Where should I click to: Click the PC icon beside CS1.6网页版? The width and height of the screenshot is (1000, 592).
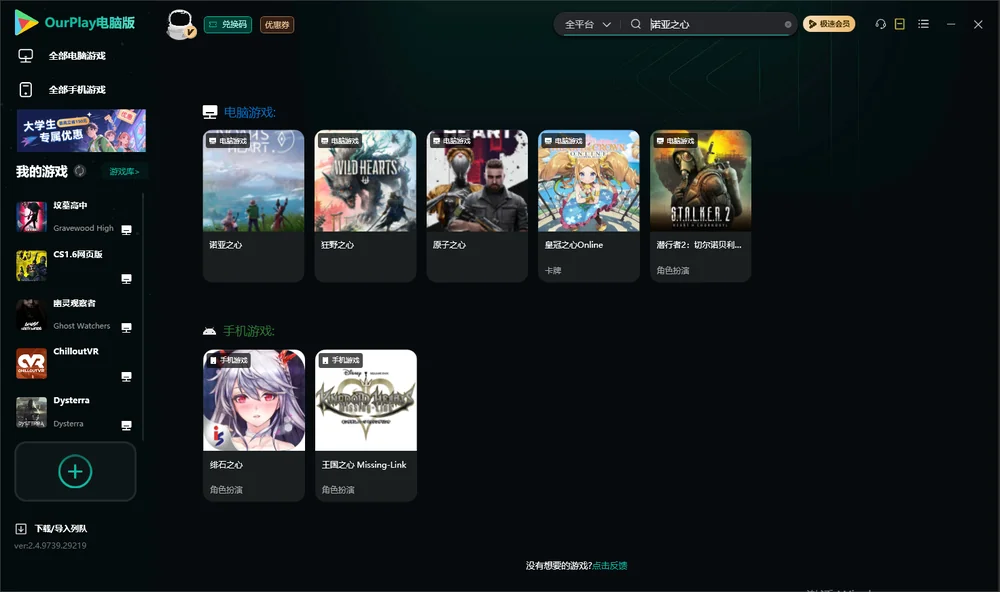(126, 279)
